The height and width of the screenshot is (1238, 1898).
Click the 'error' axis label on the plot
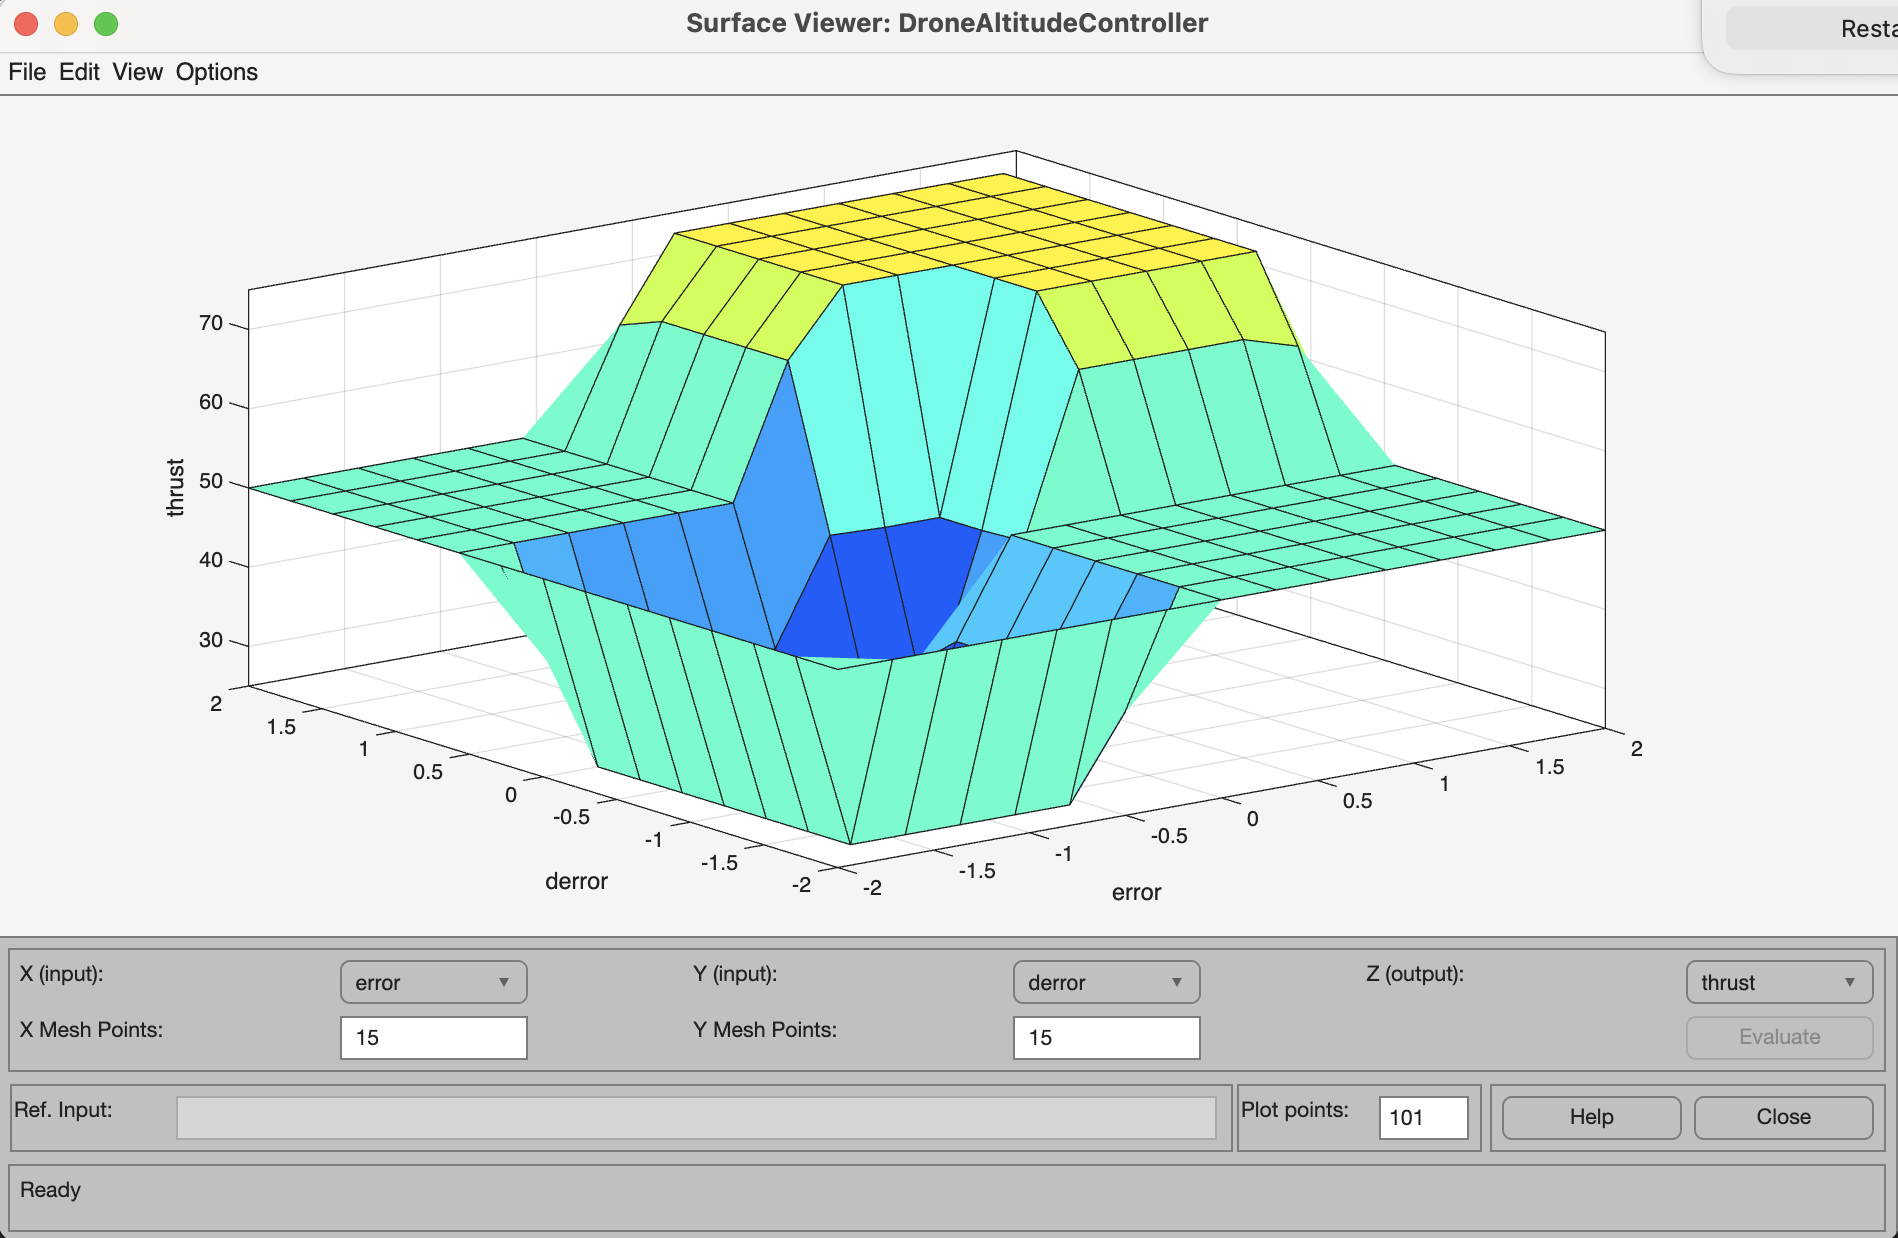coord(1136,892)
